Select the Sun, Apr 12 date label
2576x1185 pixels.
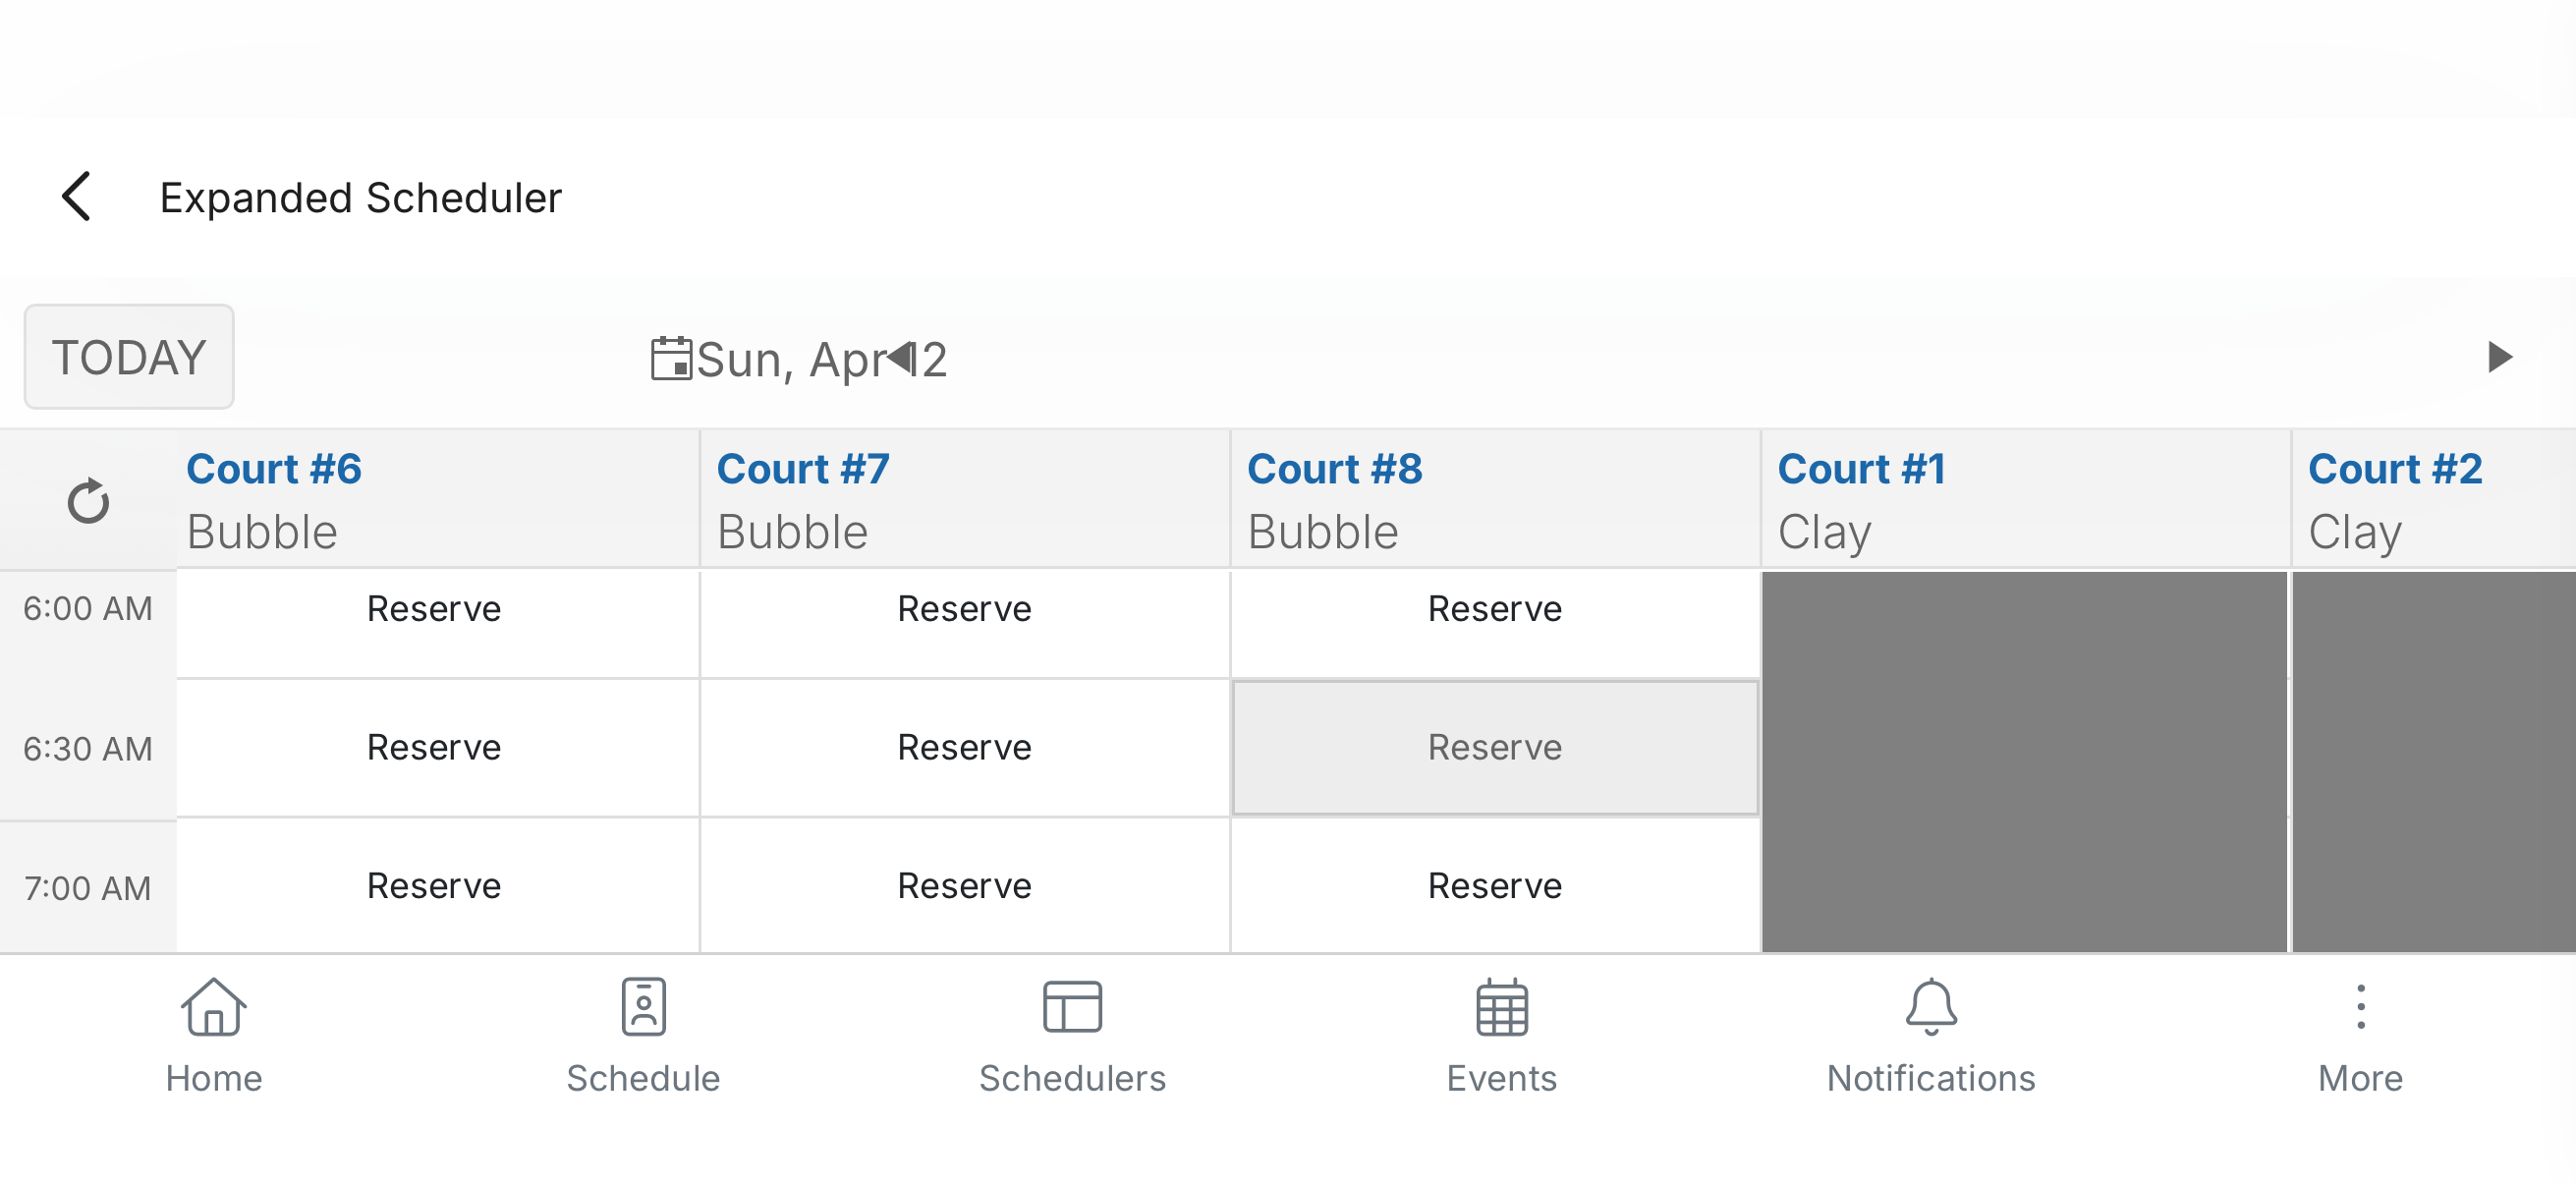click(820, 359)
